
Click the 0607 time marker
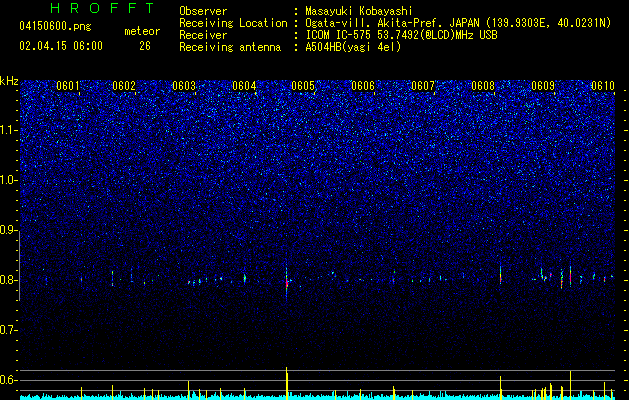pyautogui.click(x=423, y=86)
